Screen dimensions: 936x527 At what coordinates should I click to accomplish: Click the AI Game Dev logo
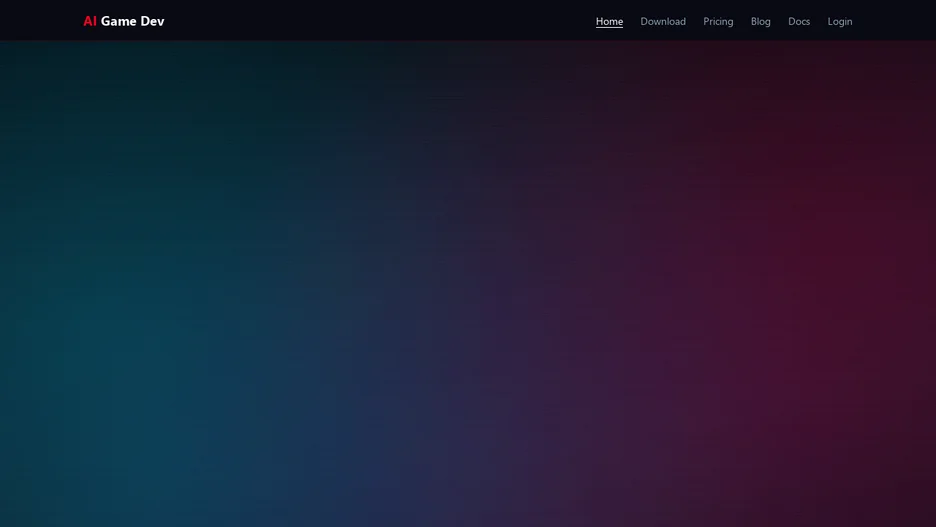[124, 21]
